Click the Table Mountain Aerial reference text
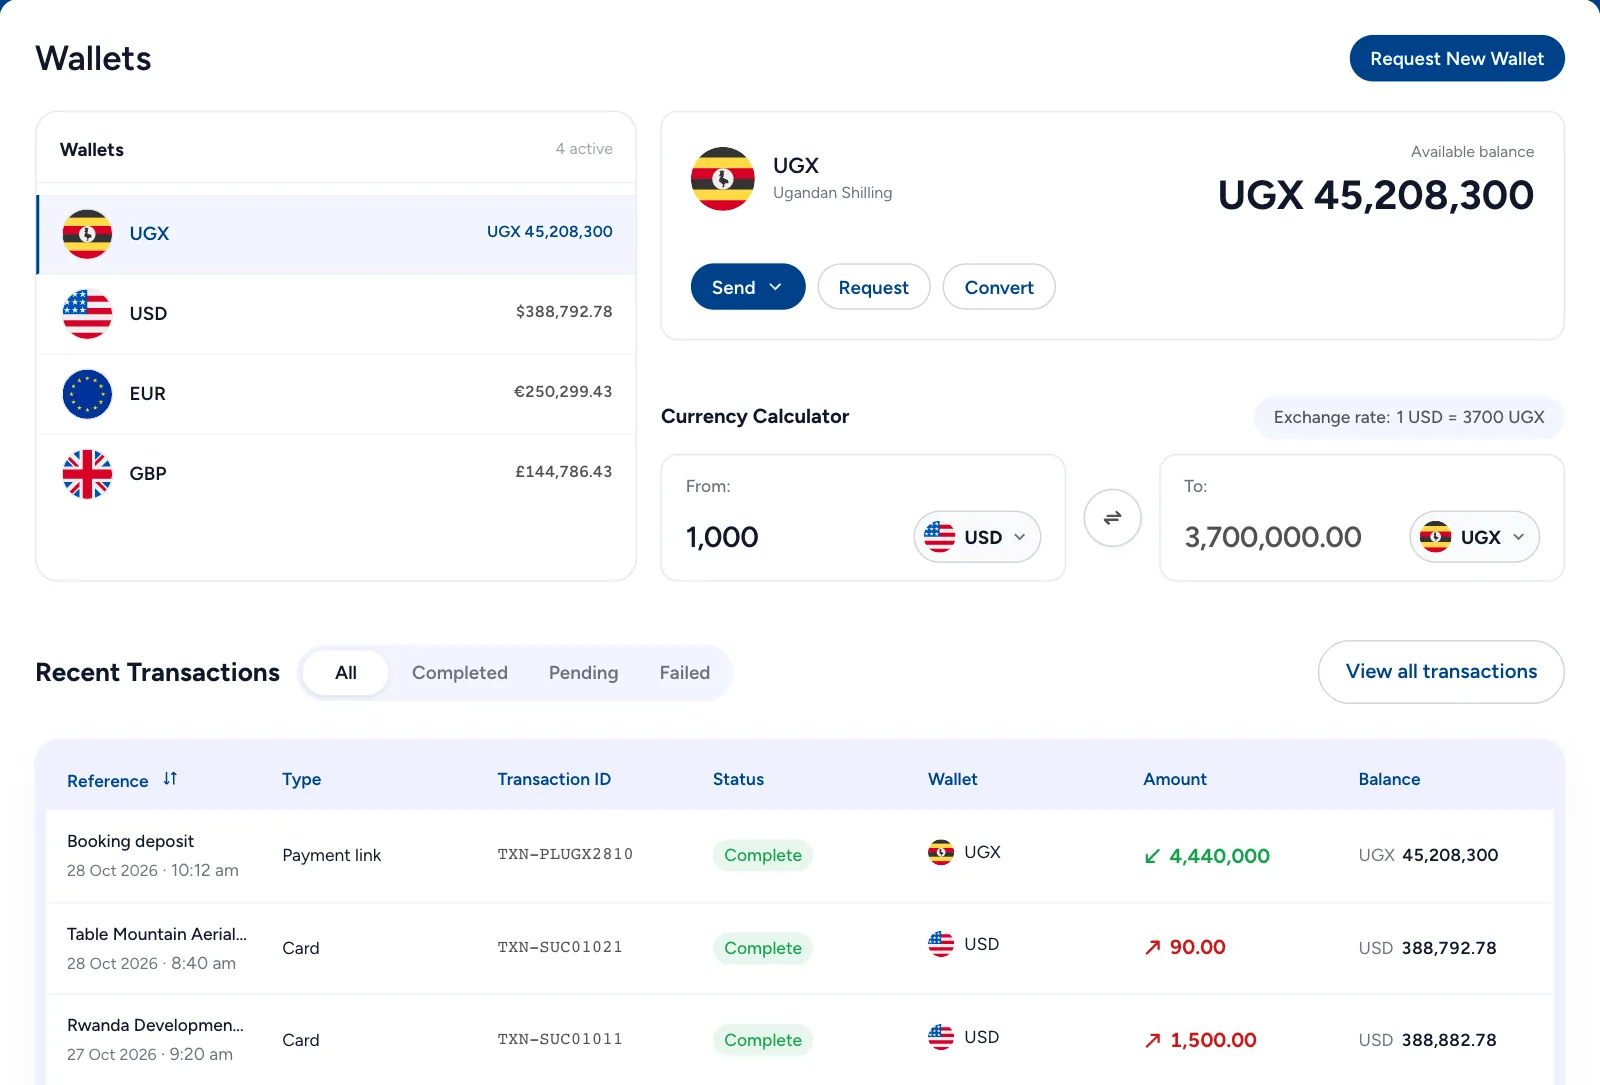The width and height of the screenshot is (1600, 1085). click(x=157, y=934)
